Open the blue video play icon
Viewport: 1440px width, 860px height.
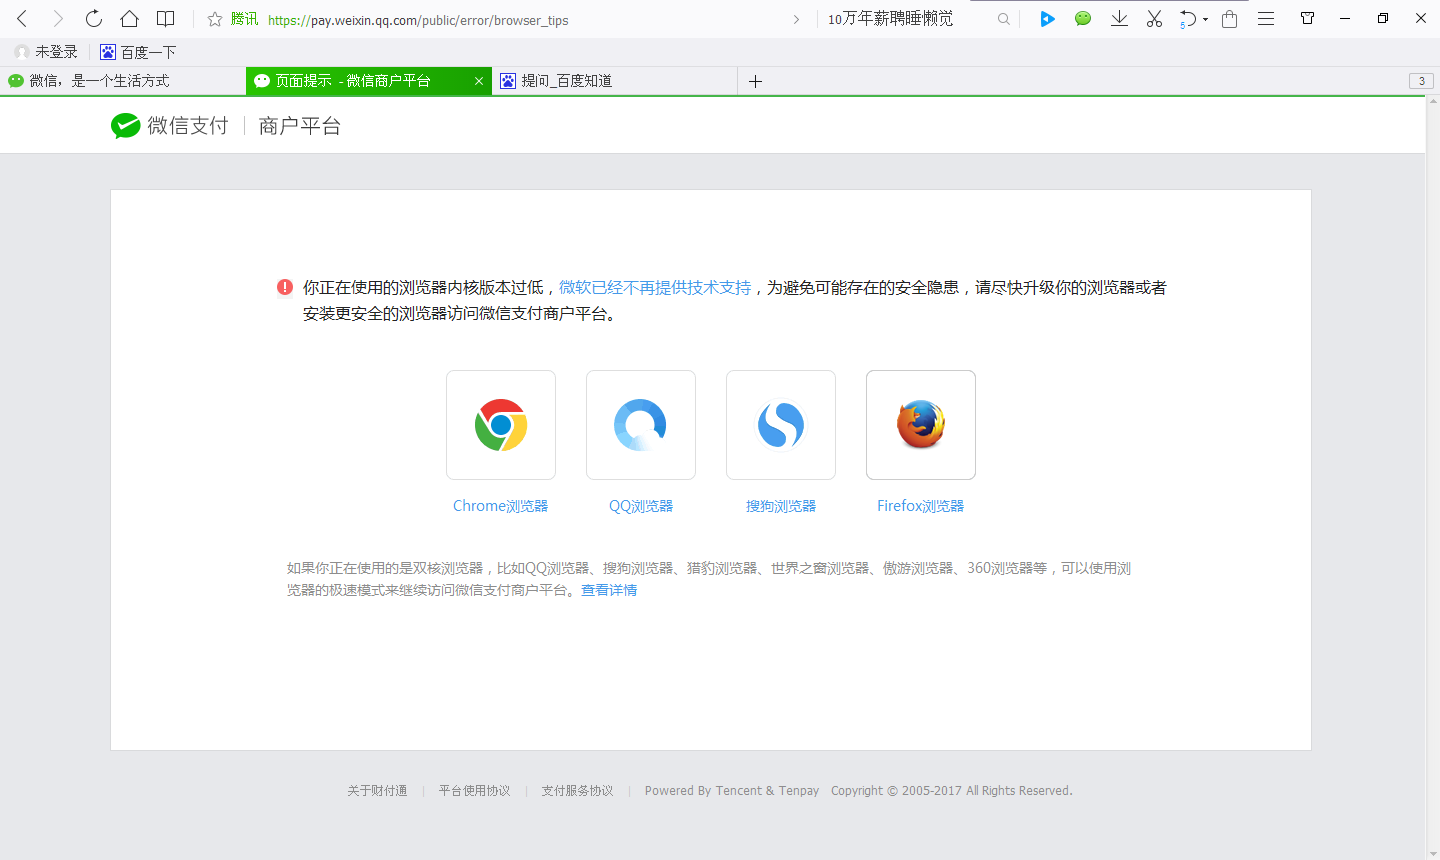1047,19
